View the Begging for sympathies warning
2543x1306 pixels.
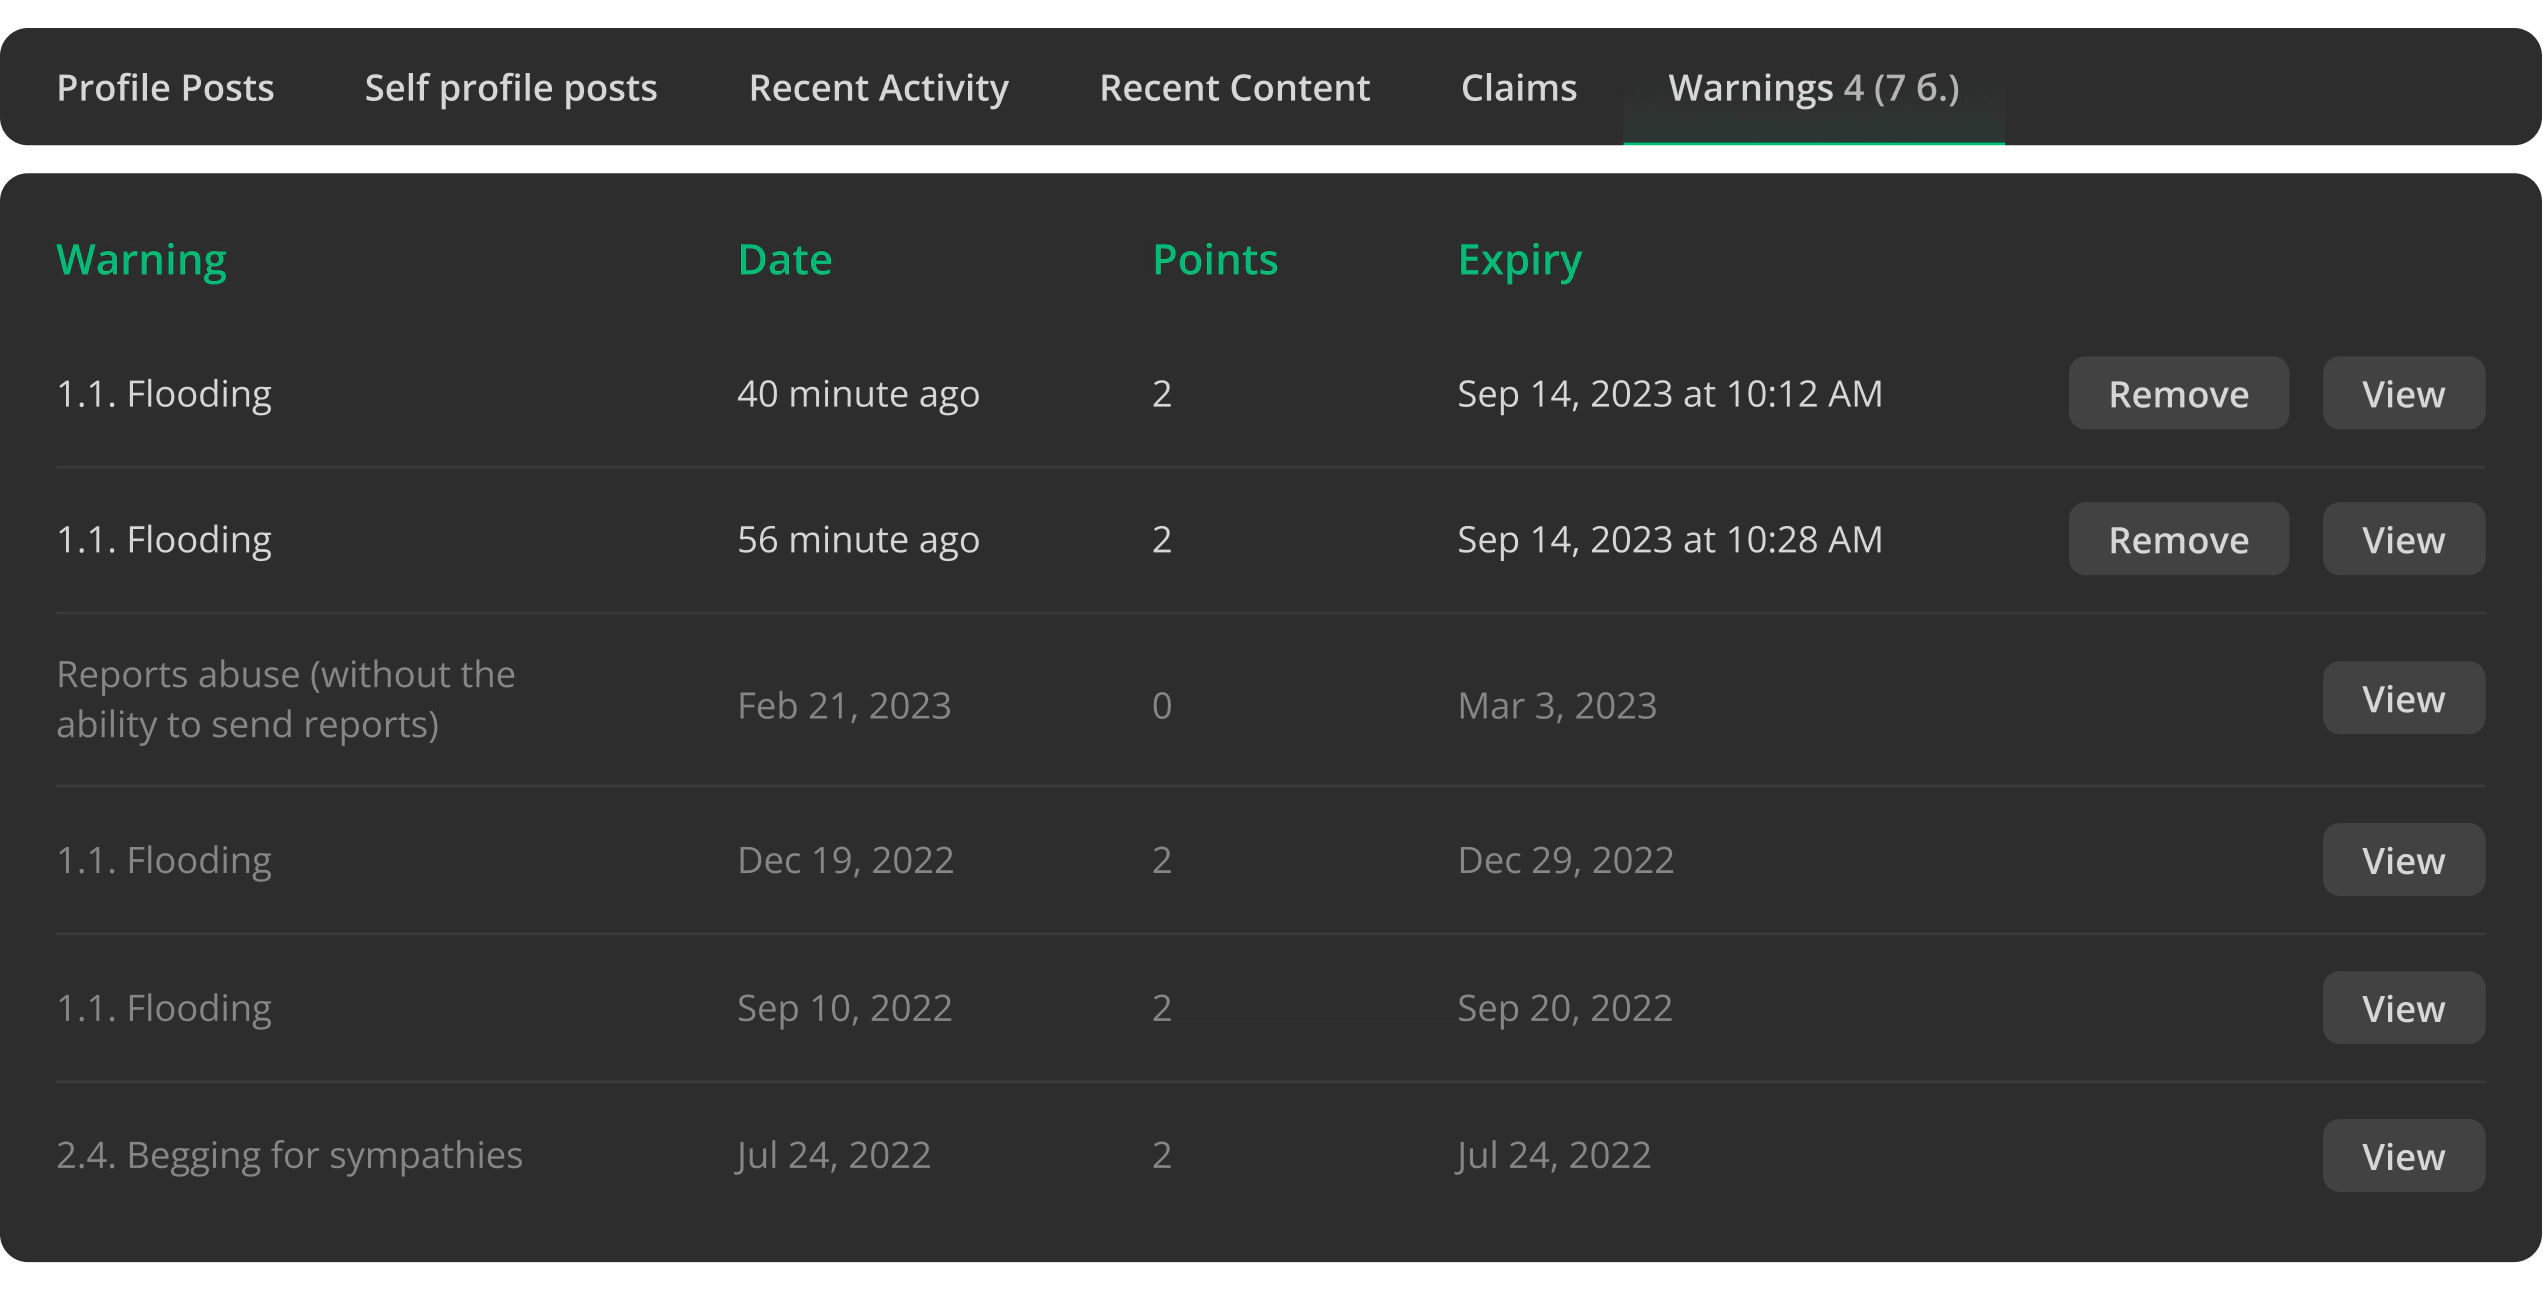point(2403,1157)
